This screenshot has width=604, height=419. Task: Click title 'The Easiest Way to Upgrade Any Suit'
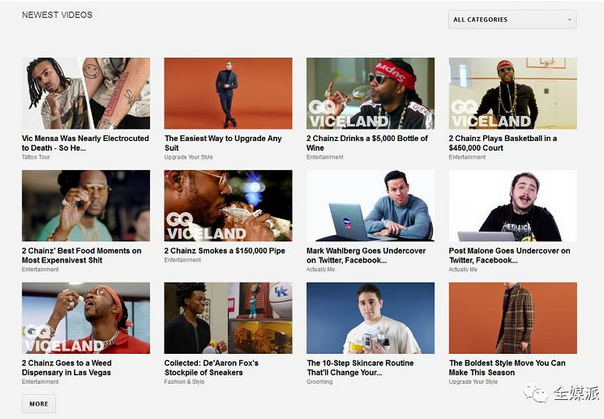(223, 143)
